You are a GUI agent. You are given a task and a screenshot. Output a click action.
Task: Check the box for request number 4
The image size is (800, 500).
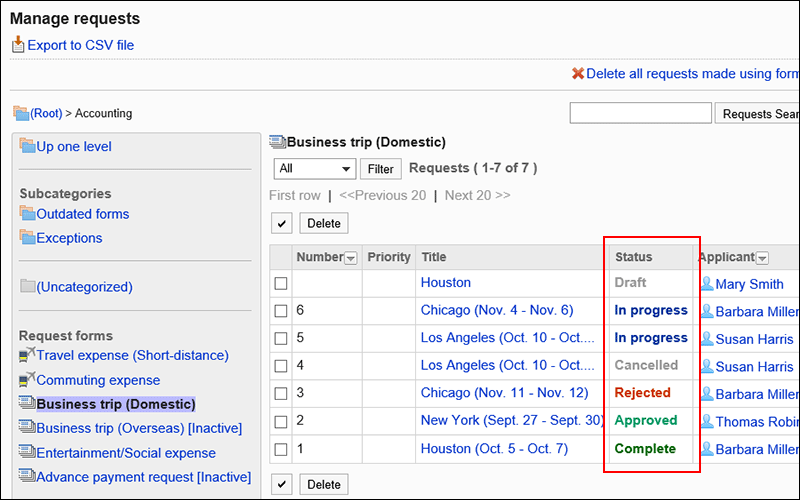tap(281, 366)
